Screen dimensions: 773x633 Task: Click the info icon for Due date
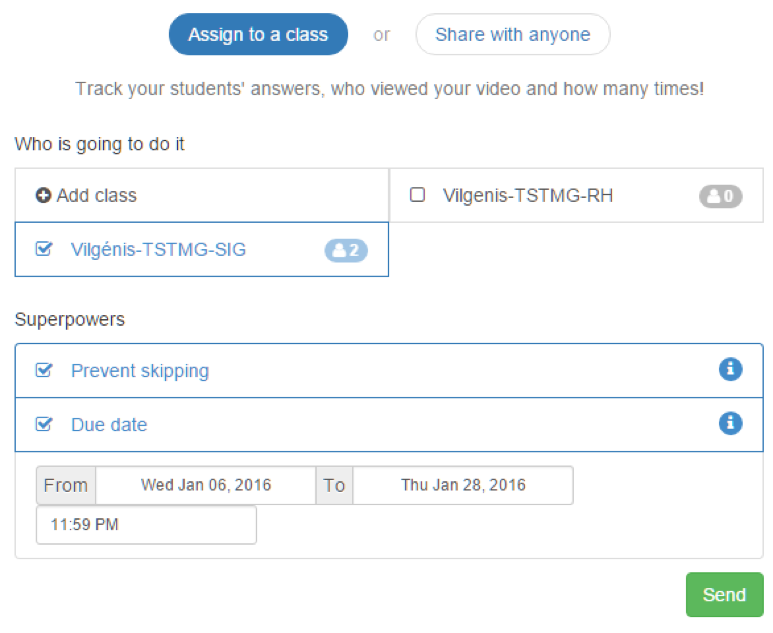[x=731, y=424]
